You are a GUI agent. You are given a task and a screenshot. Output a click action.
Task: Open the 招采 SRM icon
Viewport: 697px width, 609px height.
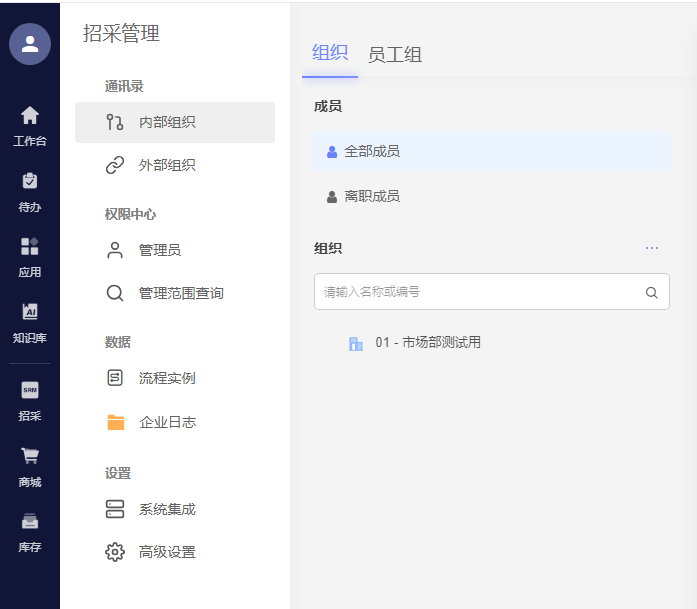30,390
